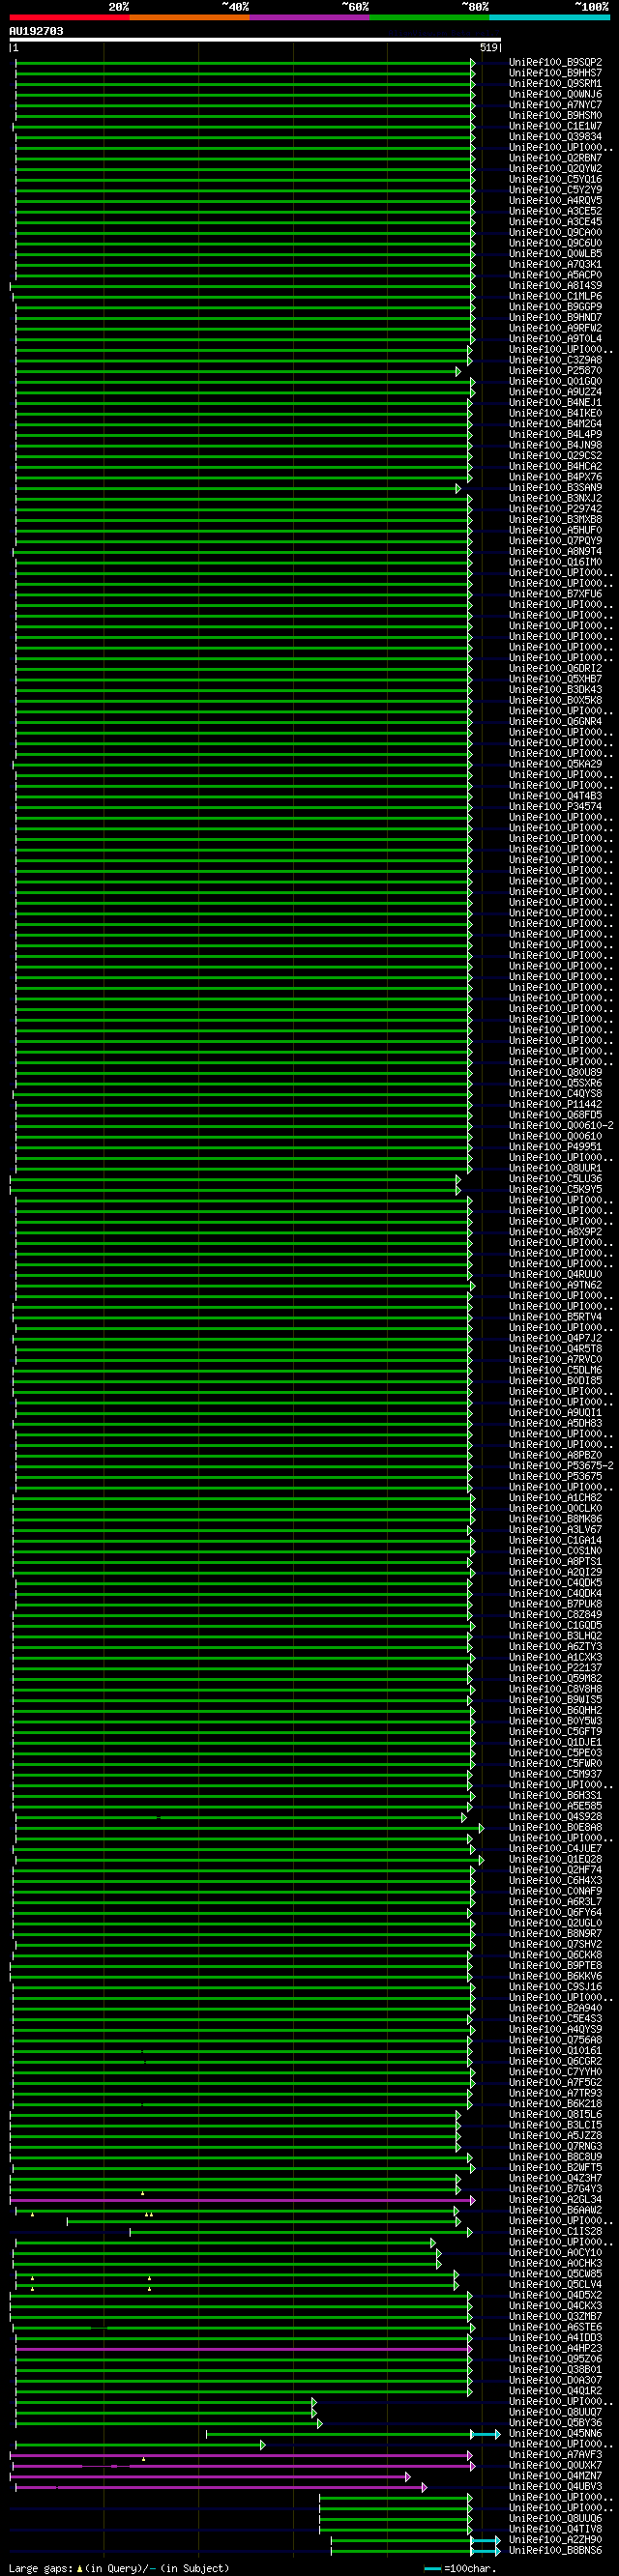Image resolution: width=619 pixels, height=2576 pixels.
Task: Click label UniRef100_B4IKE0
Action: pos(555,414)
